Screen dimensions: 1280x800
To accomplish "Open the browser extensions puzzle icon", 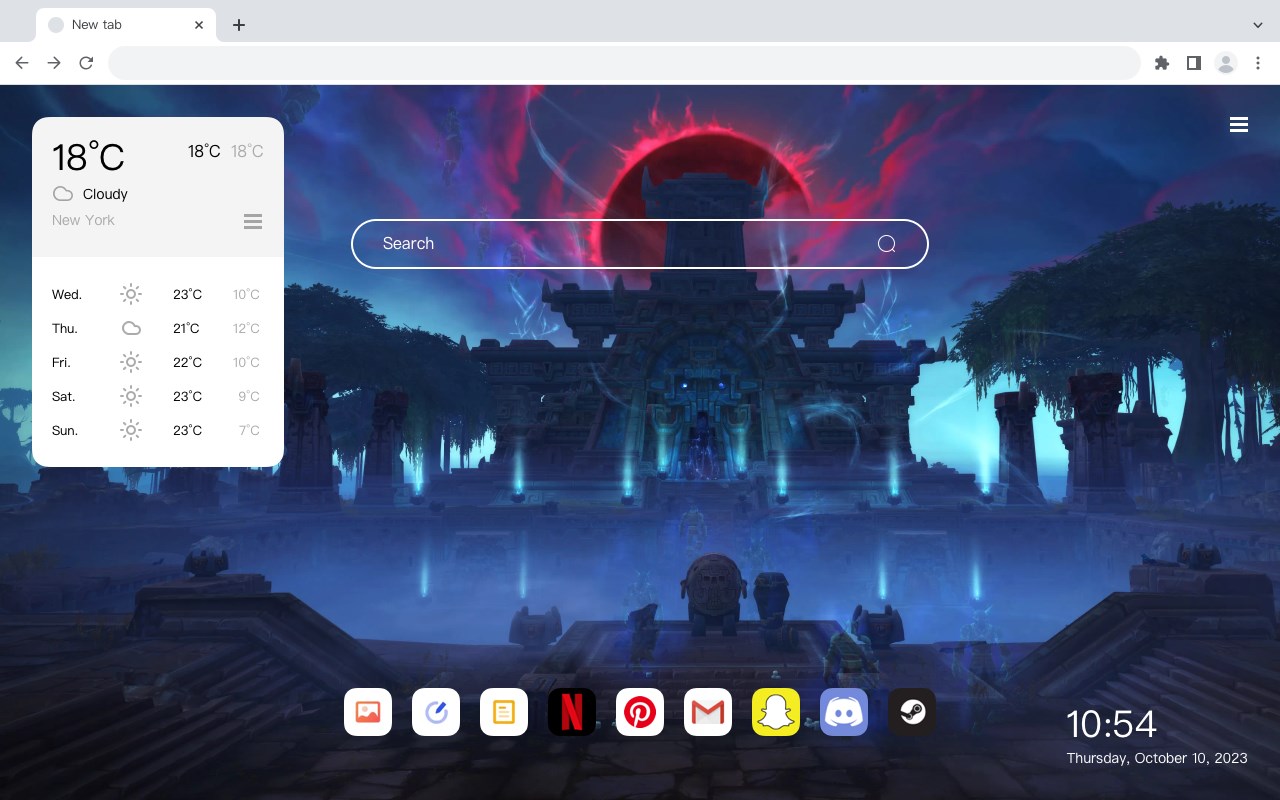I will [1161, 63].
